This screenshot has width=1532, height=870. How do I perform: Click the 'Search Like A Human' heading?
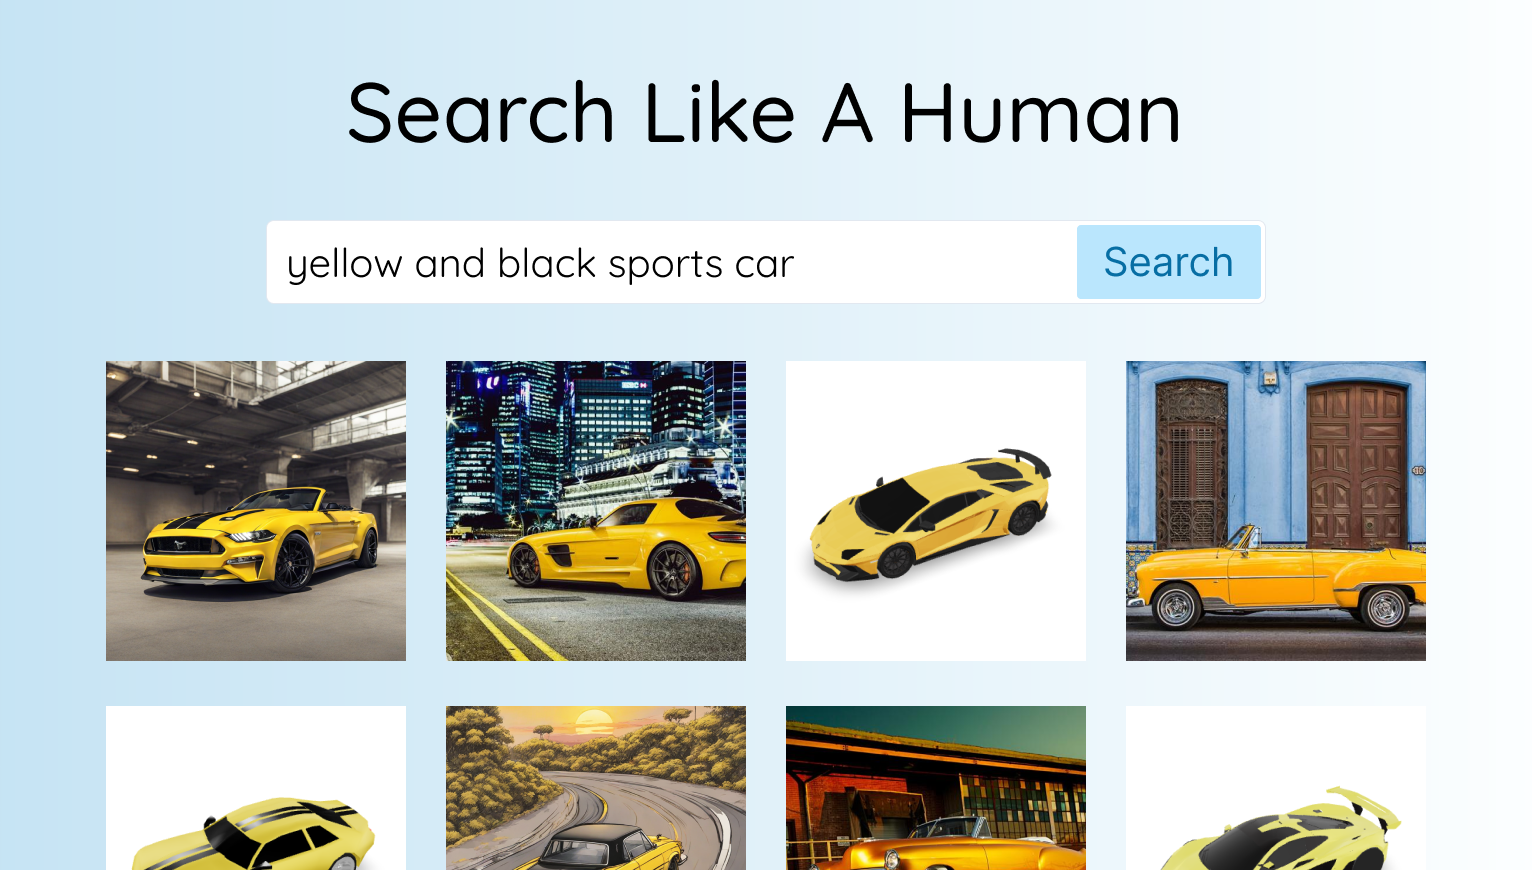[x=765, y=114]
